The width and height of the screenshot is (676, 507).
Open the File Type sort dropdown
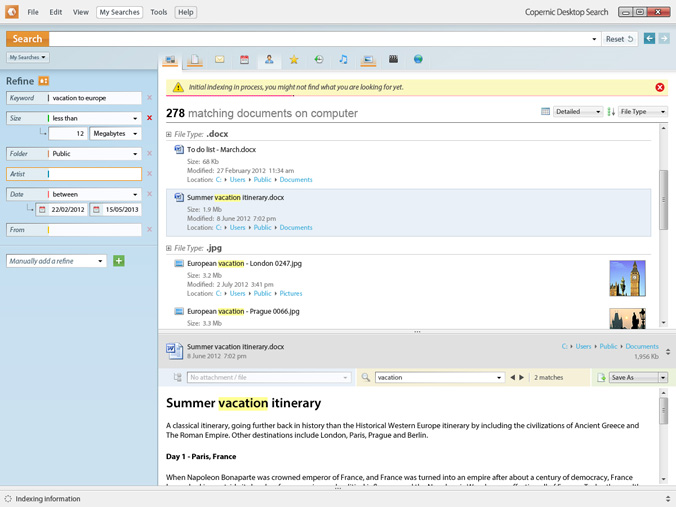click(x=642, y=112)
